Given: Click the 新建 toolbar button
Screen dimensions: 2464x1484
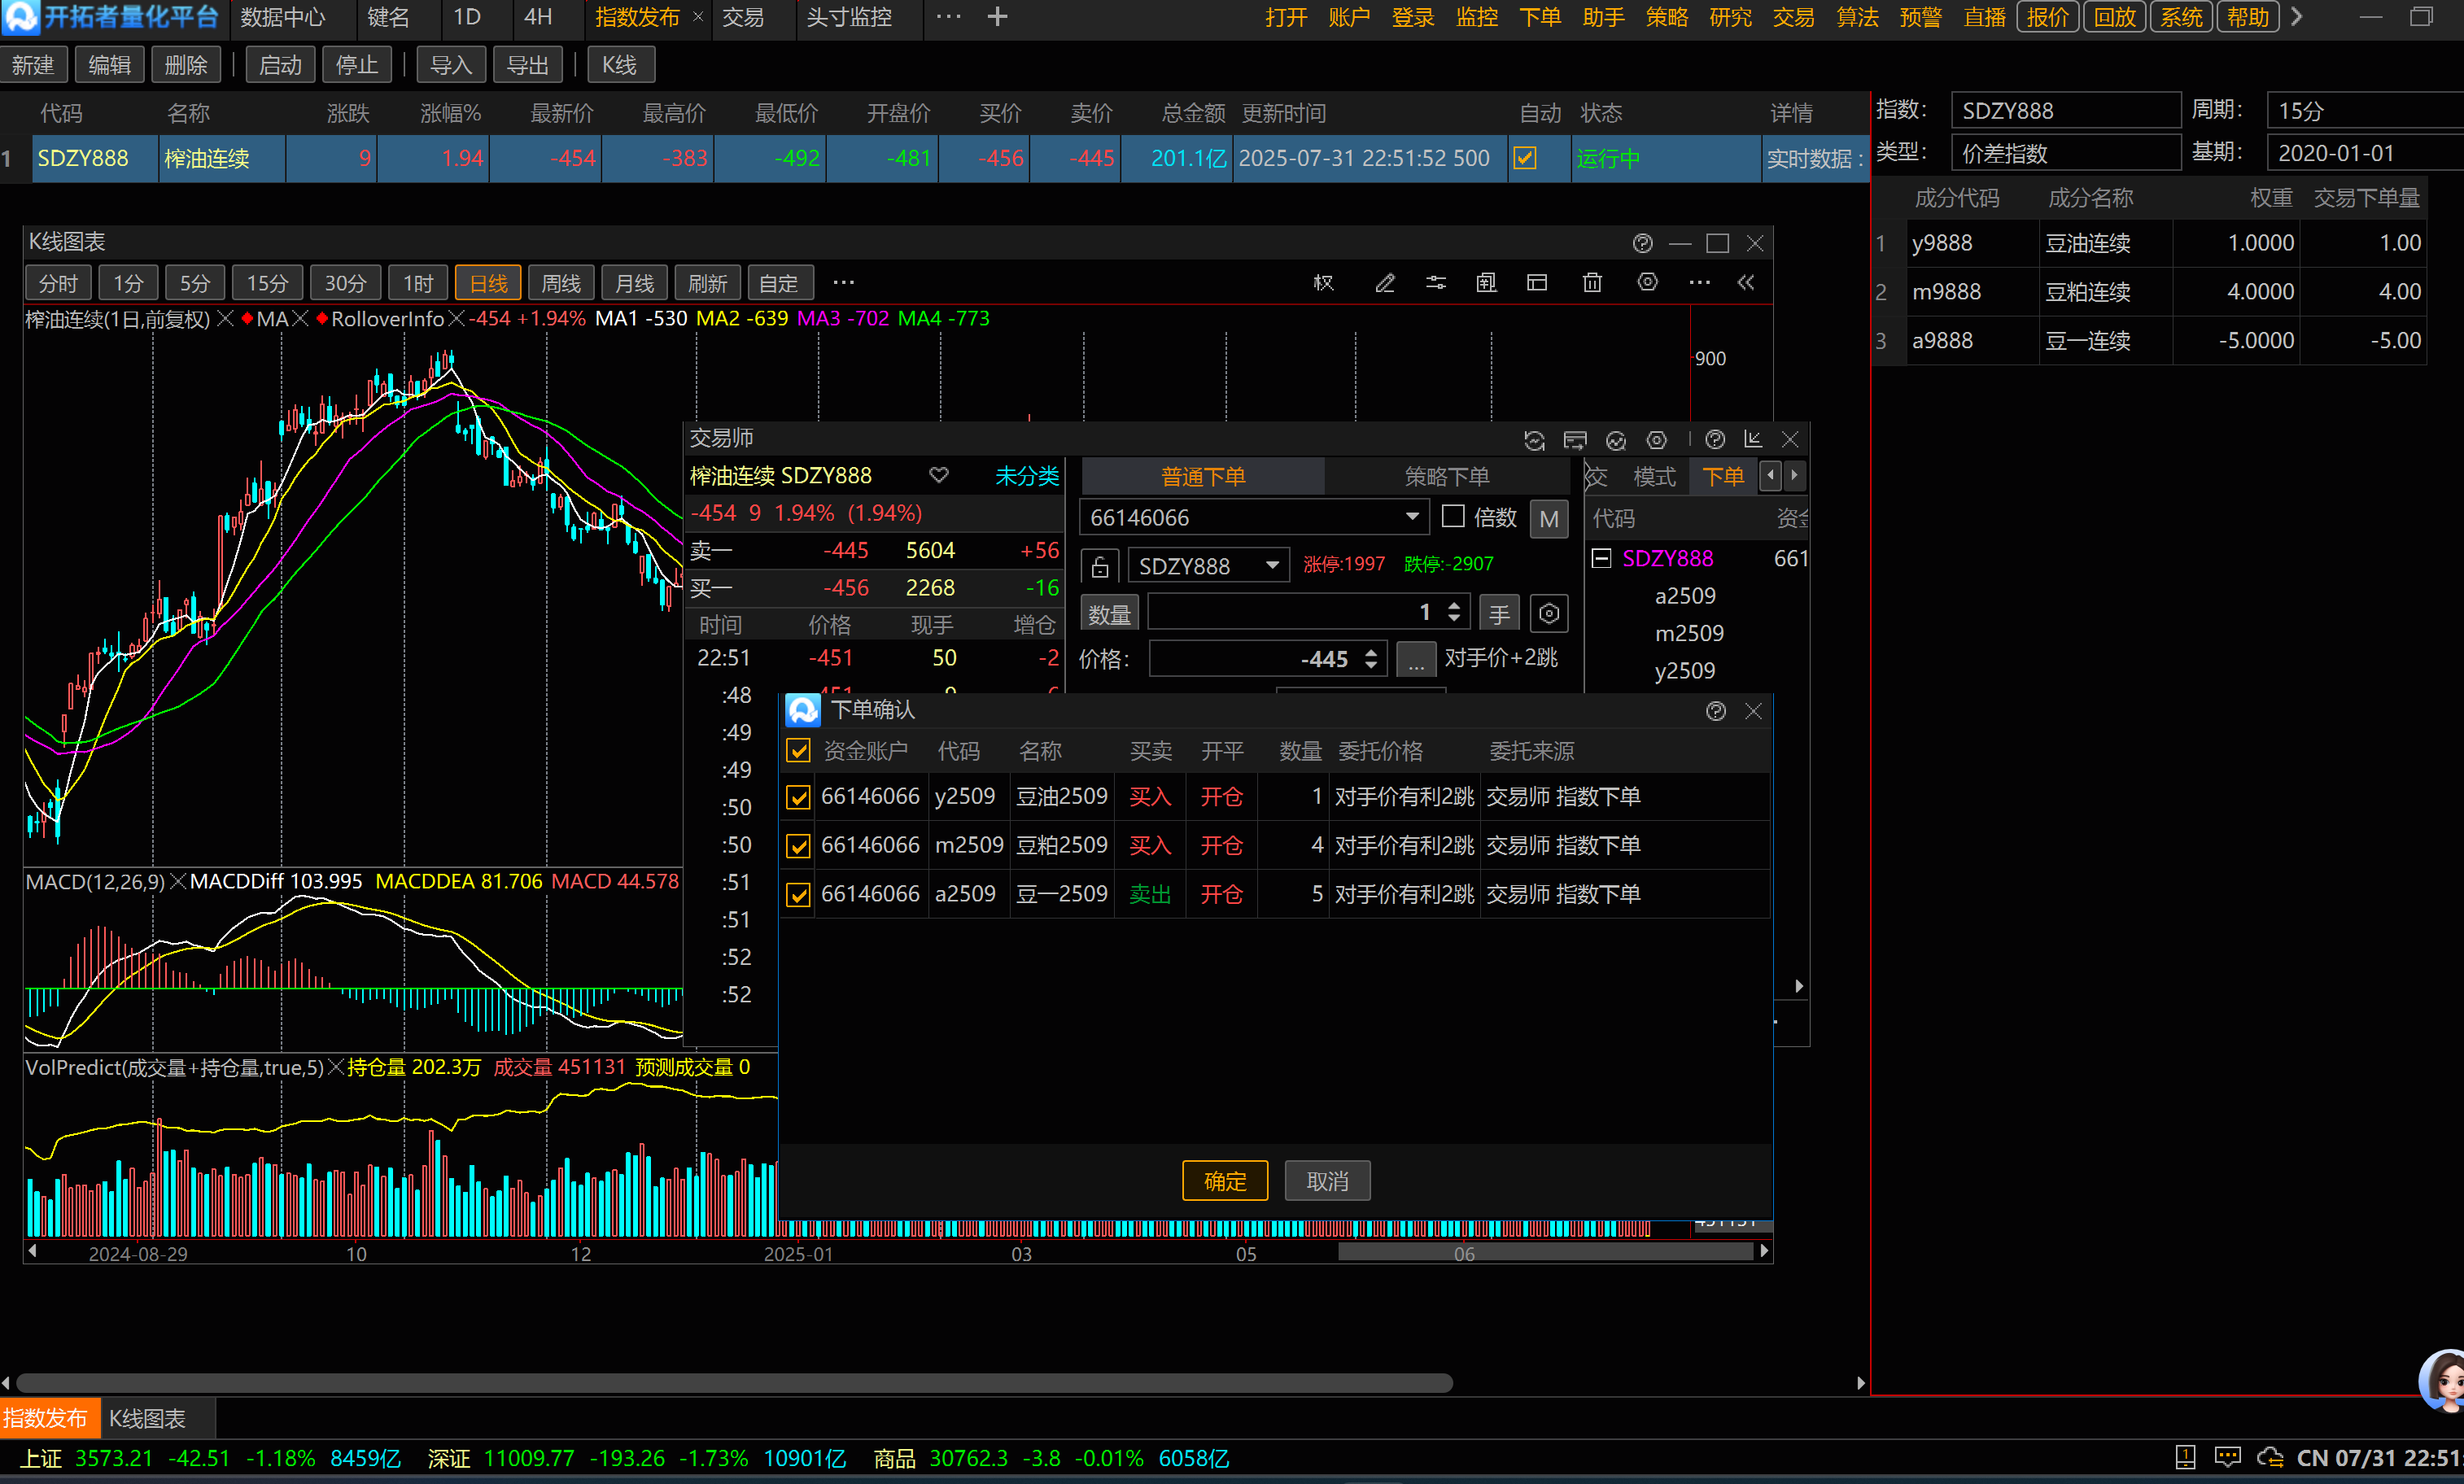Looking at the screenshot, I should point(33,66).
